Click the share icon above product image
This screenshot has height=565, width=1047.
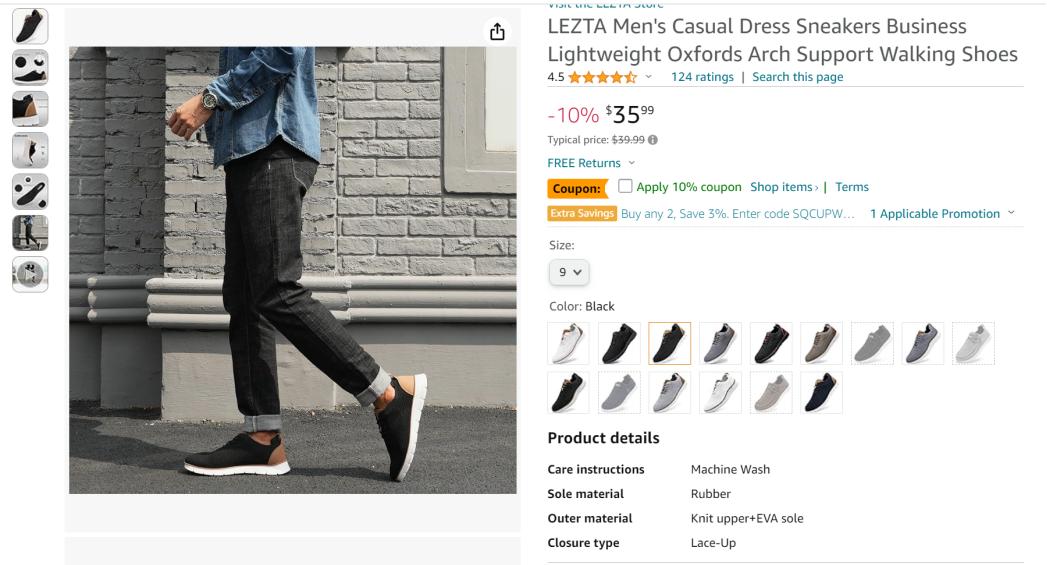coord(497,31)
